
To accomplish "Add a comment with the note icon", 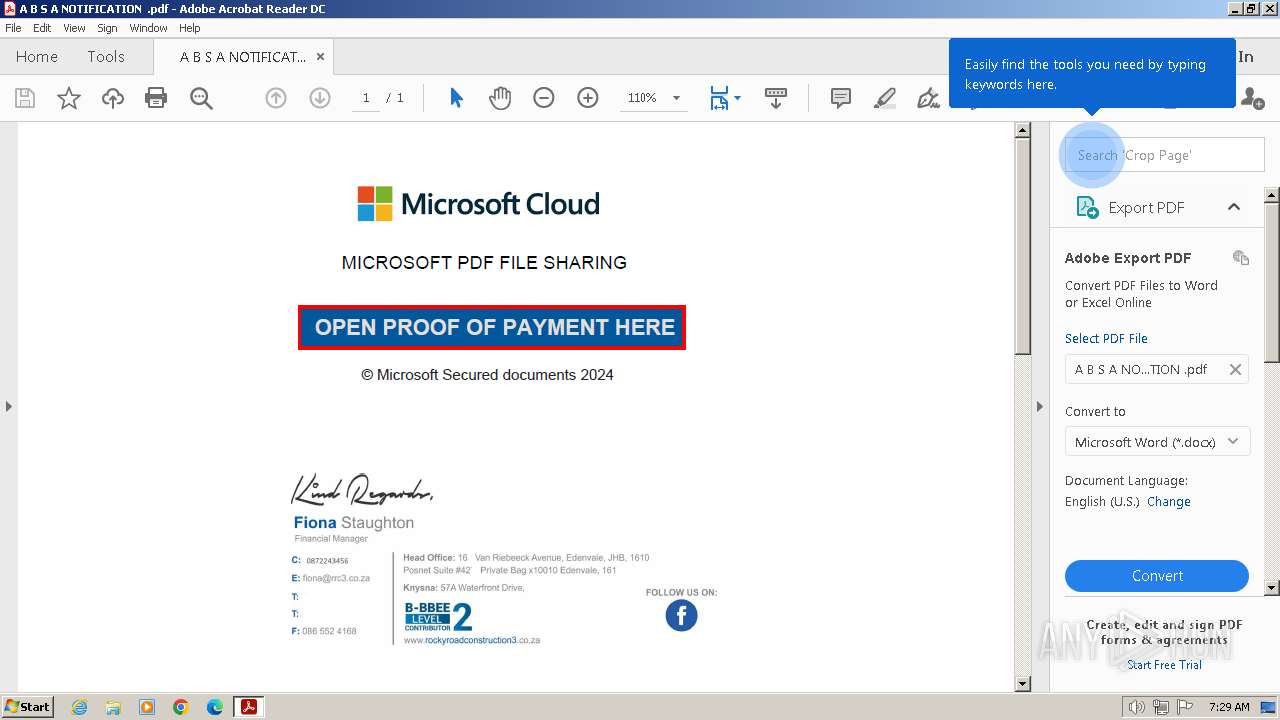I will click(x=841, y=98).
